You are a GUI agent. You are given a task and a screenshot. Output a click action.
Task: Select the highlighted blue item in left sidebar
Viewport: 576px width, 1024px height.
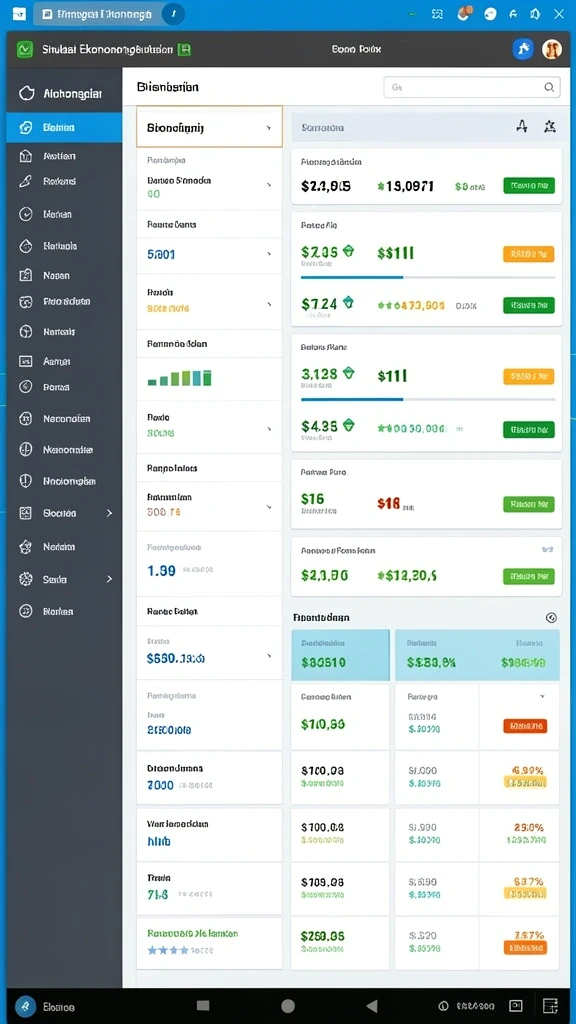click(64, 127)
